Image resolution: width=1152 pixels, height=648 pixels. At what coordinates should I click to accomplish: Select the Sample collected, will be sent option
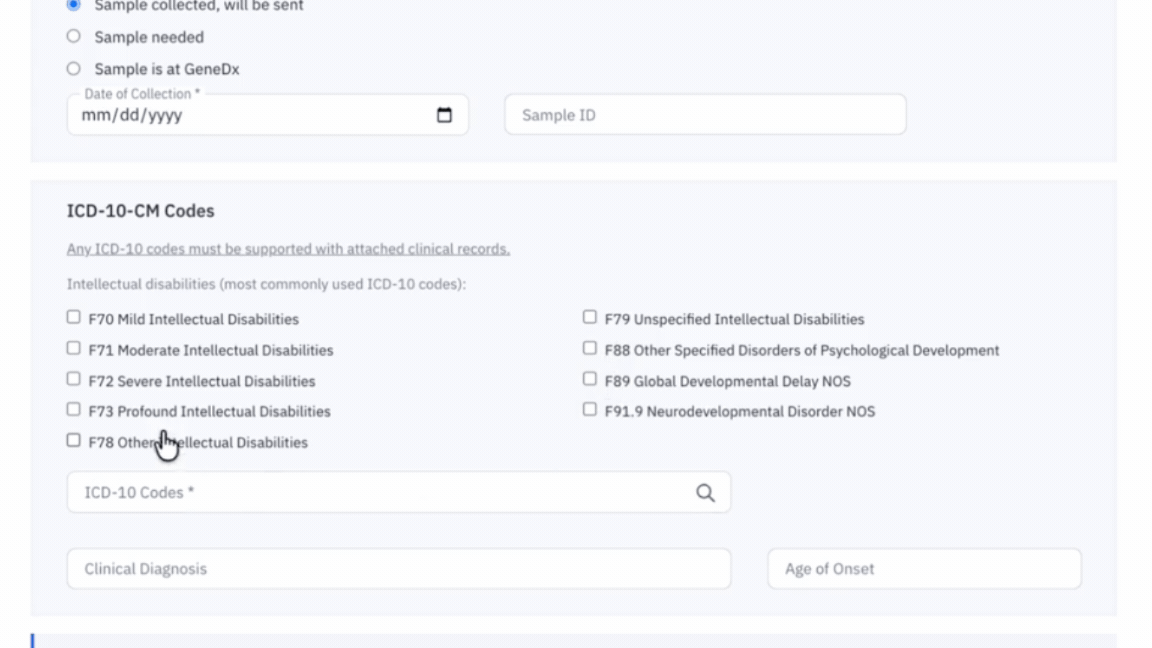[73, 5]
